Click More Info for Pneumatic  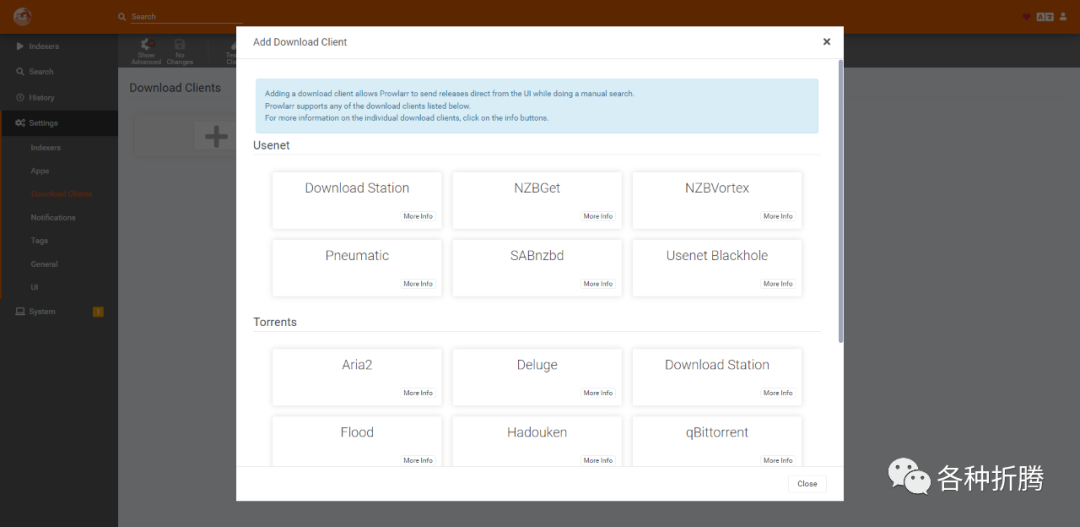coord(418,284)
